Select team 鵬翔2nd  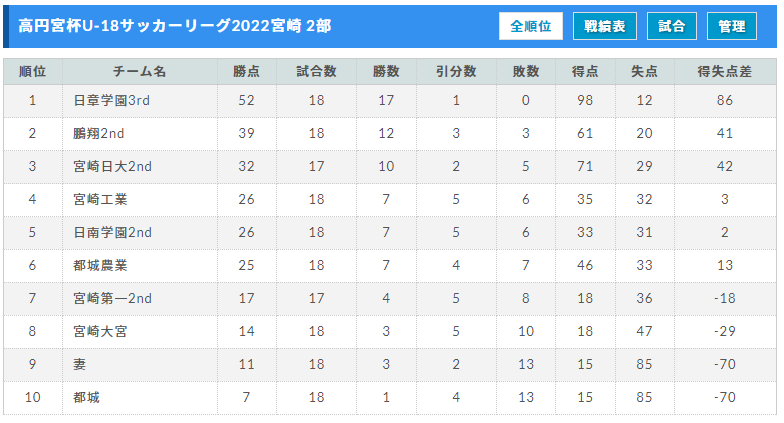pos(98,134)
